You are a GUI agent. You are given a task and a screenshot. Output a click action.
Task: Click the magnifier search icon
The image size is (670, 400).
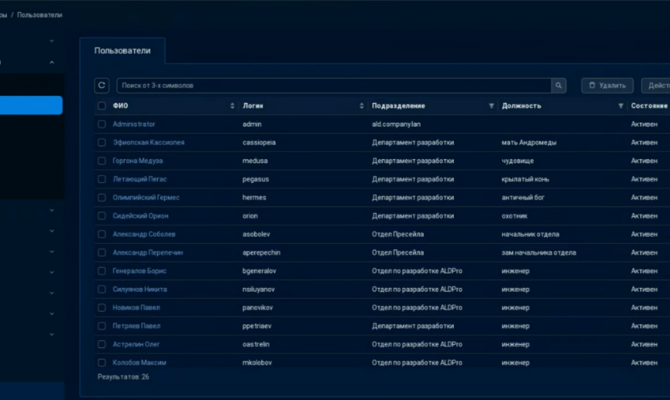pyautogui.click(x=558, y=85)
